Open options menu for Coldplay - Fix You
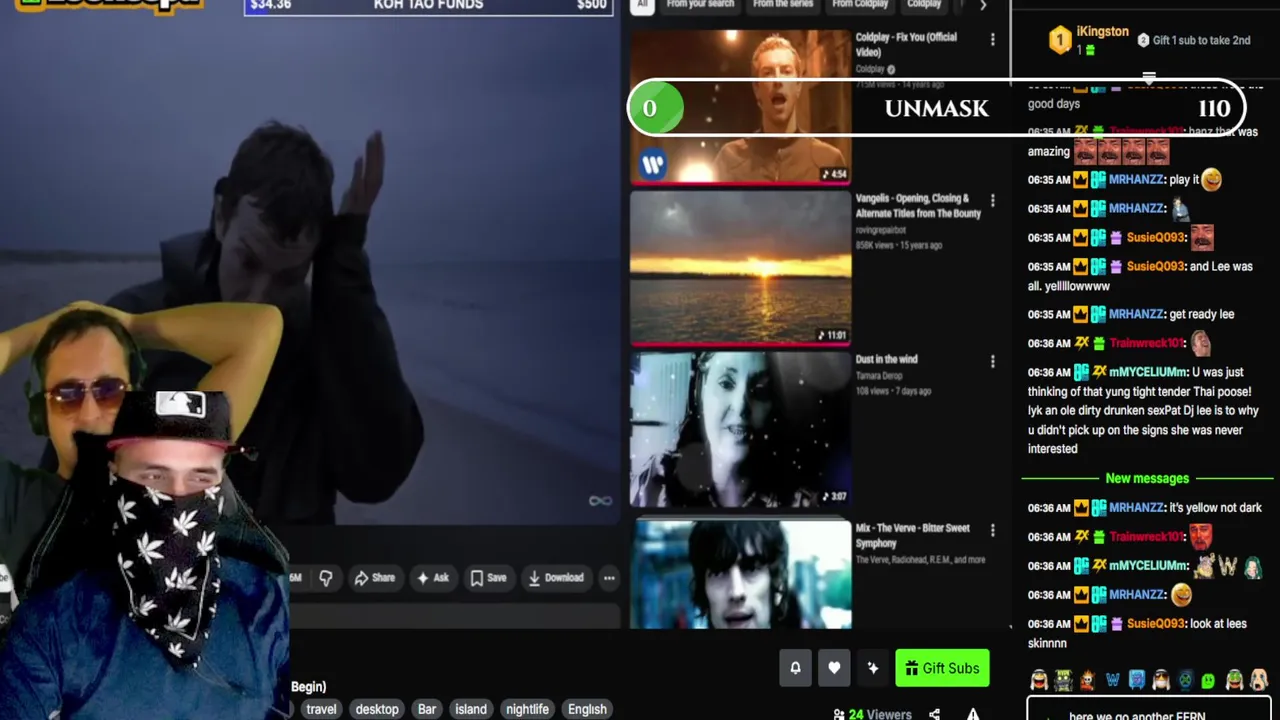Viewport: 1280px width, 720px height. tap(992, 40)
